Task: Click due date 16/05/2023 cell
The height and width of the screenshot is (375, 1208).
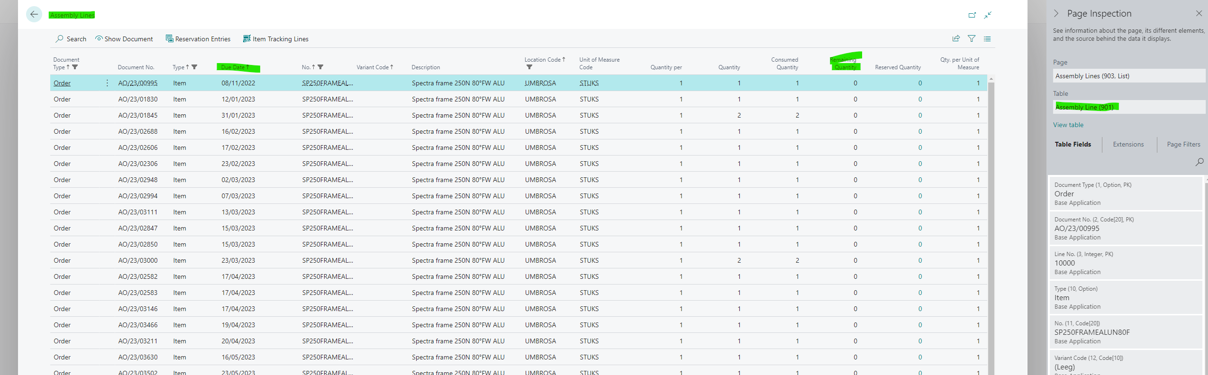Action: (x=238, y=357)
